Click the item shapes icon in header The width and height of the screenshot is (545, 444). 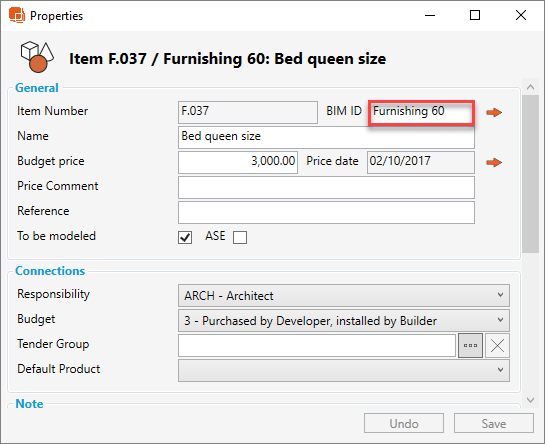pos(37,57)
